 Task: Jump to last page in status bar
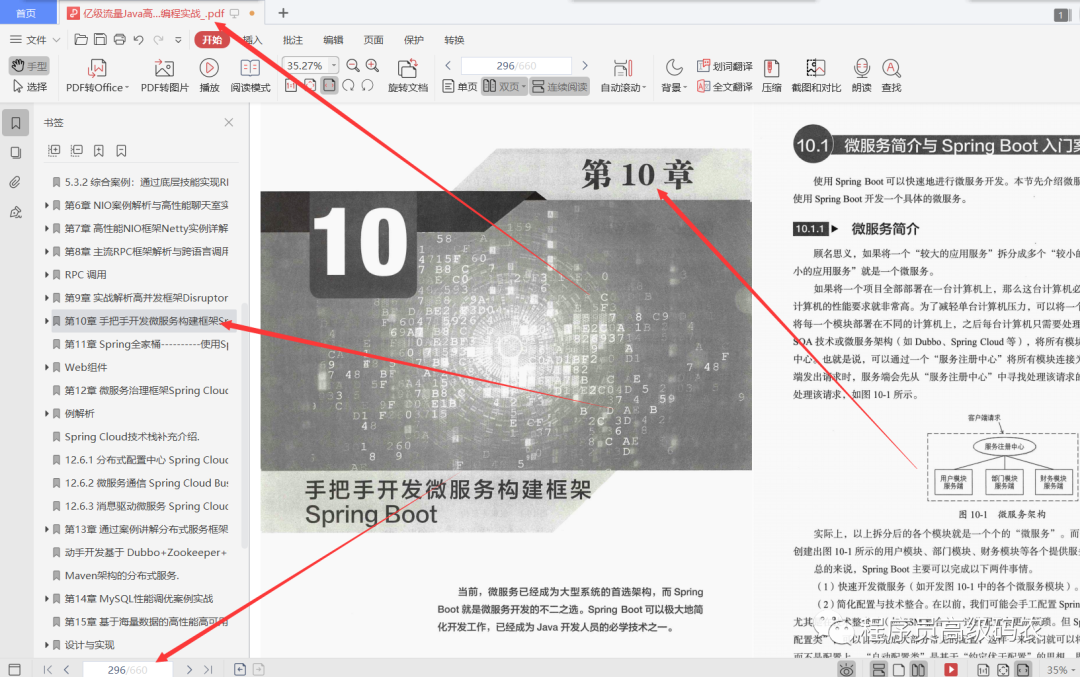208,669
